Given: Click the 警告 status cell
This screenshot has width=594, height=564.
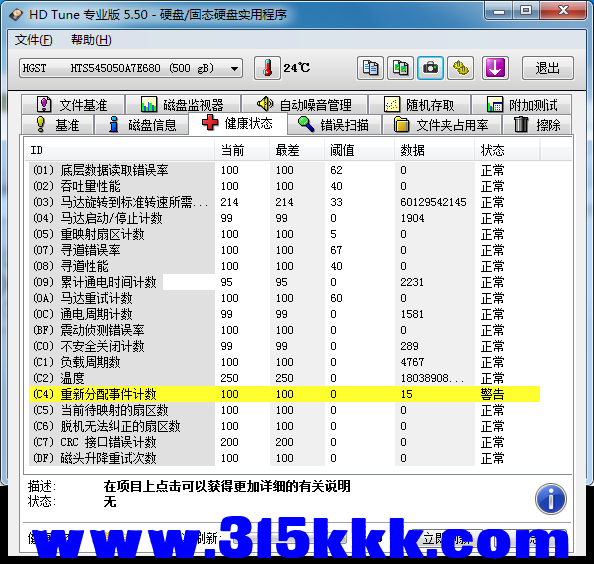Looking at the screenshot, I should (492, 394).
